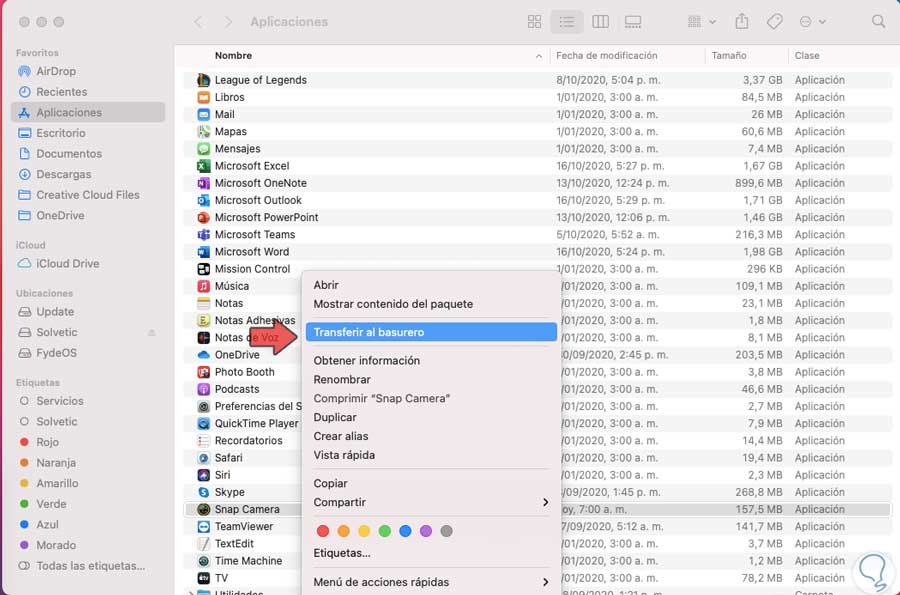Apply orange tag color in context menu

point(343,531)
